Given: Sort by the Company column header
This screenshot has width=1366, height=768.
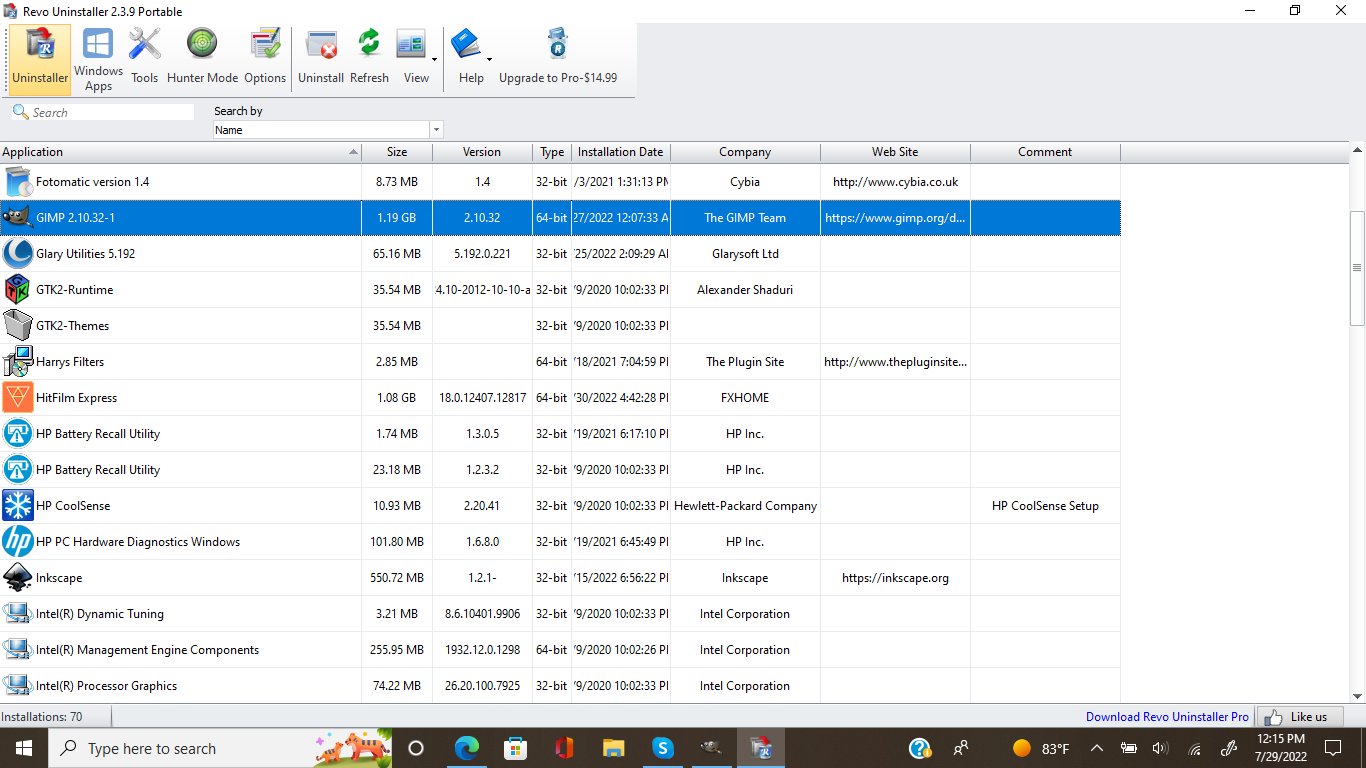Looking at the screenshot, I should pyautogui.click(x=745, y=152).
